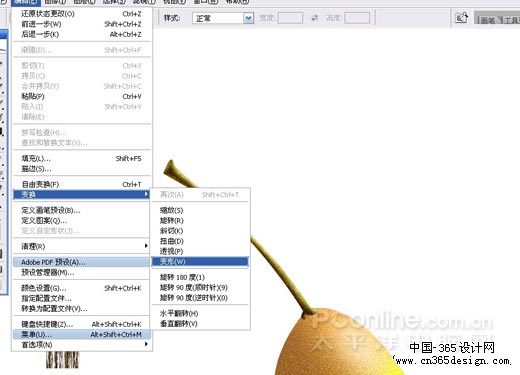Open the 描边(S)... stroke dialog
The height and width of the screenshot is (375, 520).
pyautogui.click(x=82, y=169)
